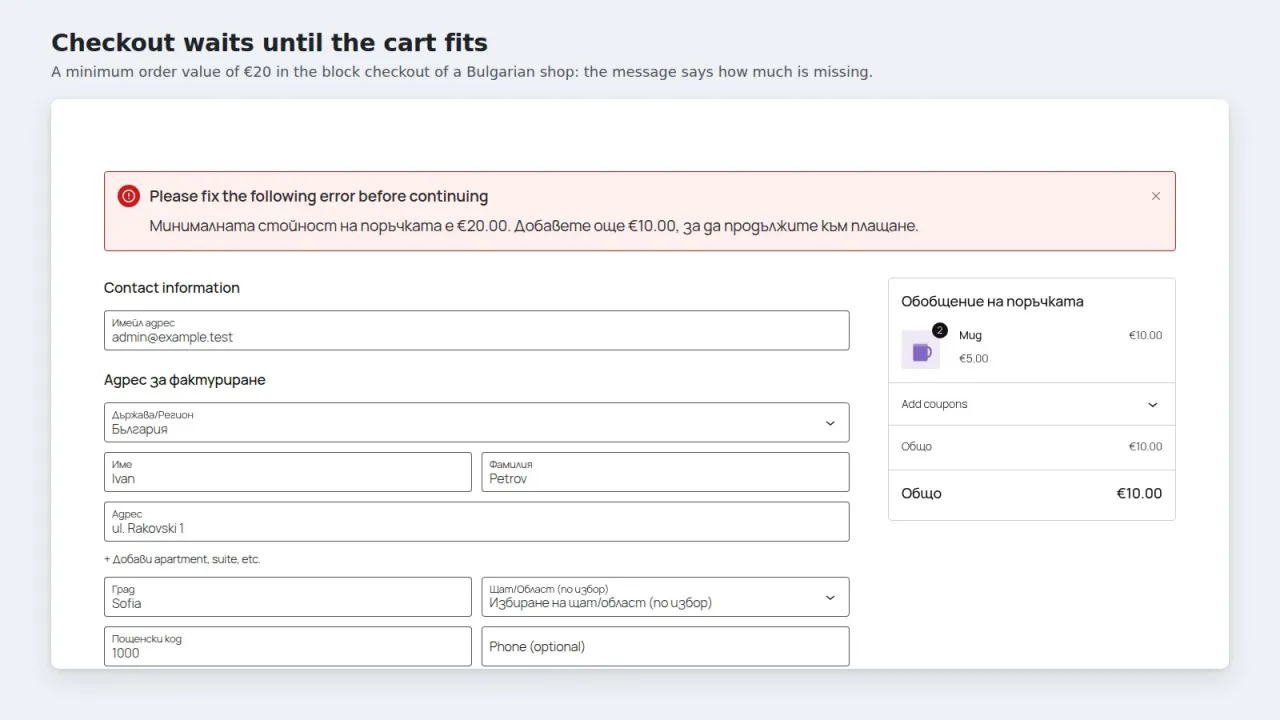
Task: Click the Адрес field with ul. Rakovski 1
Action: (477, 522)
